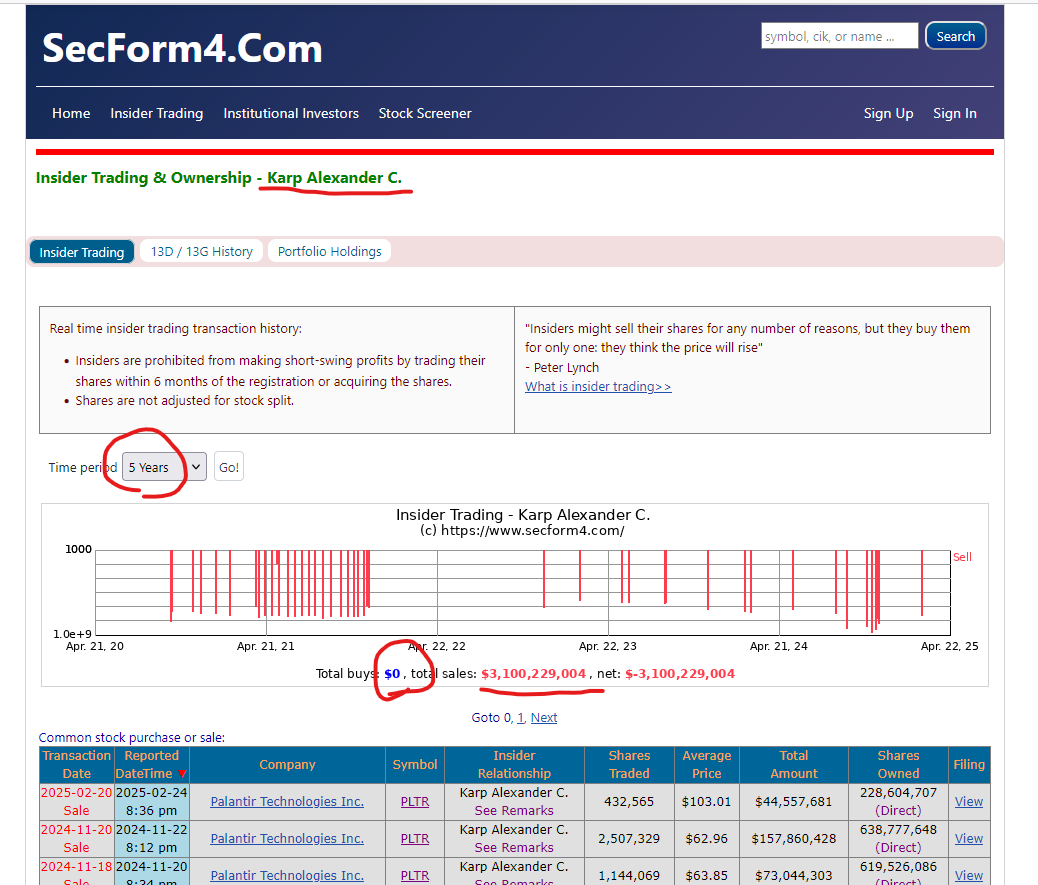The height and width of the screenshot is (885, 1038).
Task: Click the Next pagination link
Action: (543, 718)
